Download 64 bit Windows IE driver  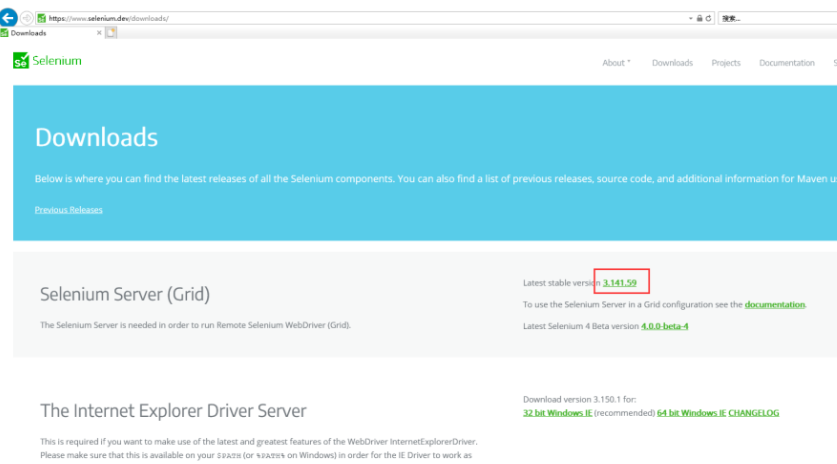(x=691, y=413)
